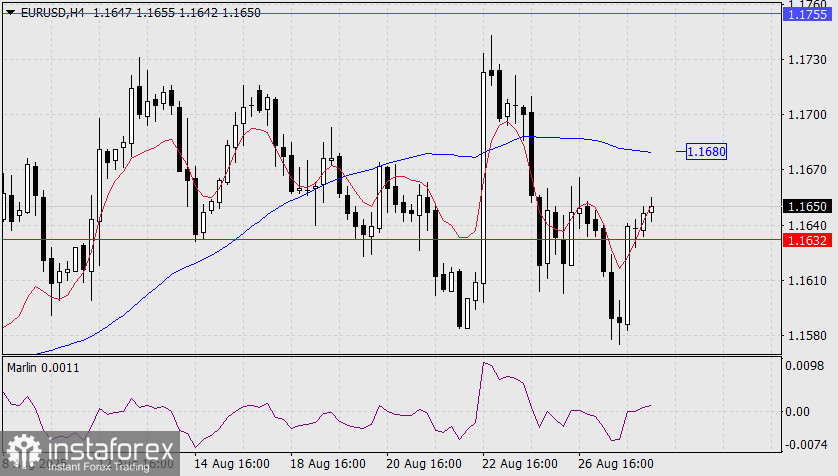Click the 1.1610 price axis value

coord(807,280)
